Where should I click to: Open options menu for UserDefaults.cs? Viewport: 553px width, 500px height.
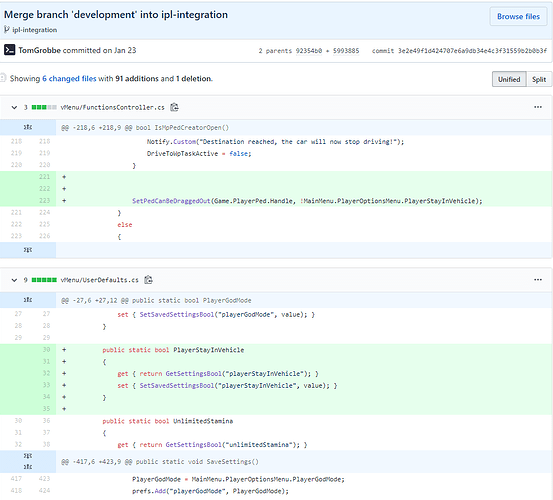click(x=537, y=280)
